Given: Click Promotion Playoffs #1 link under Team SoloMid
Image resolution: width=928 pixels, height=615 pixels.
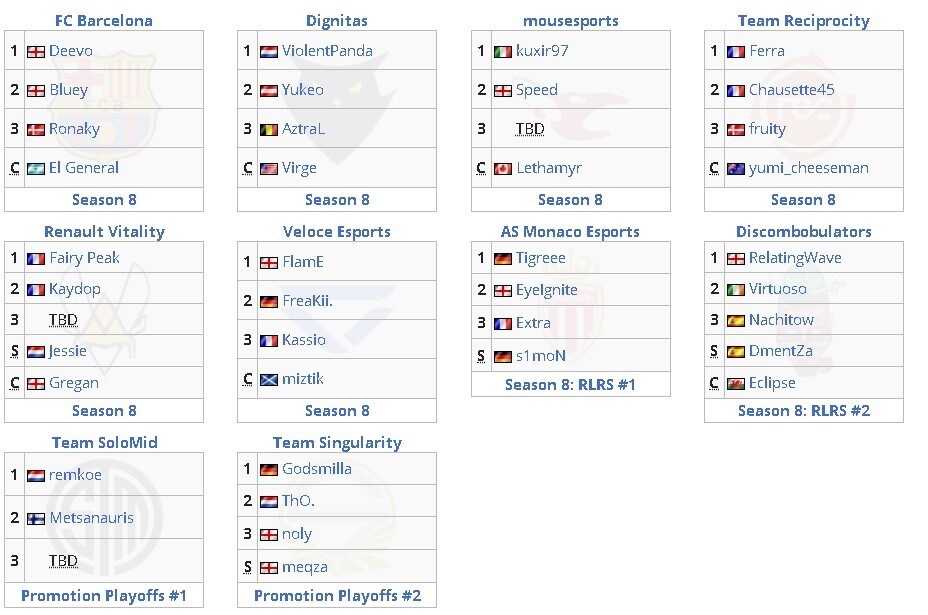Looking at the screenshot, I should [x=104, y=595].
